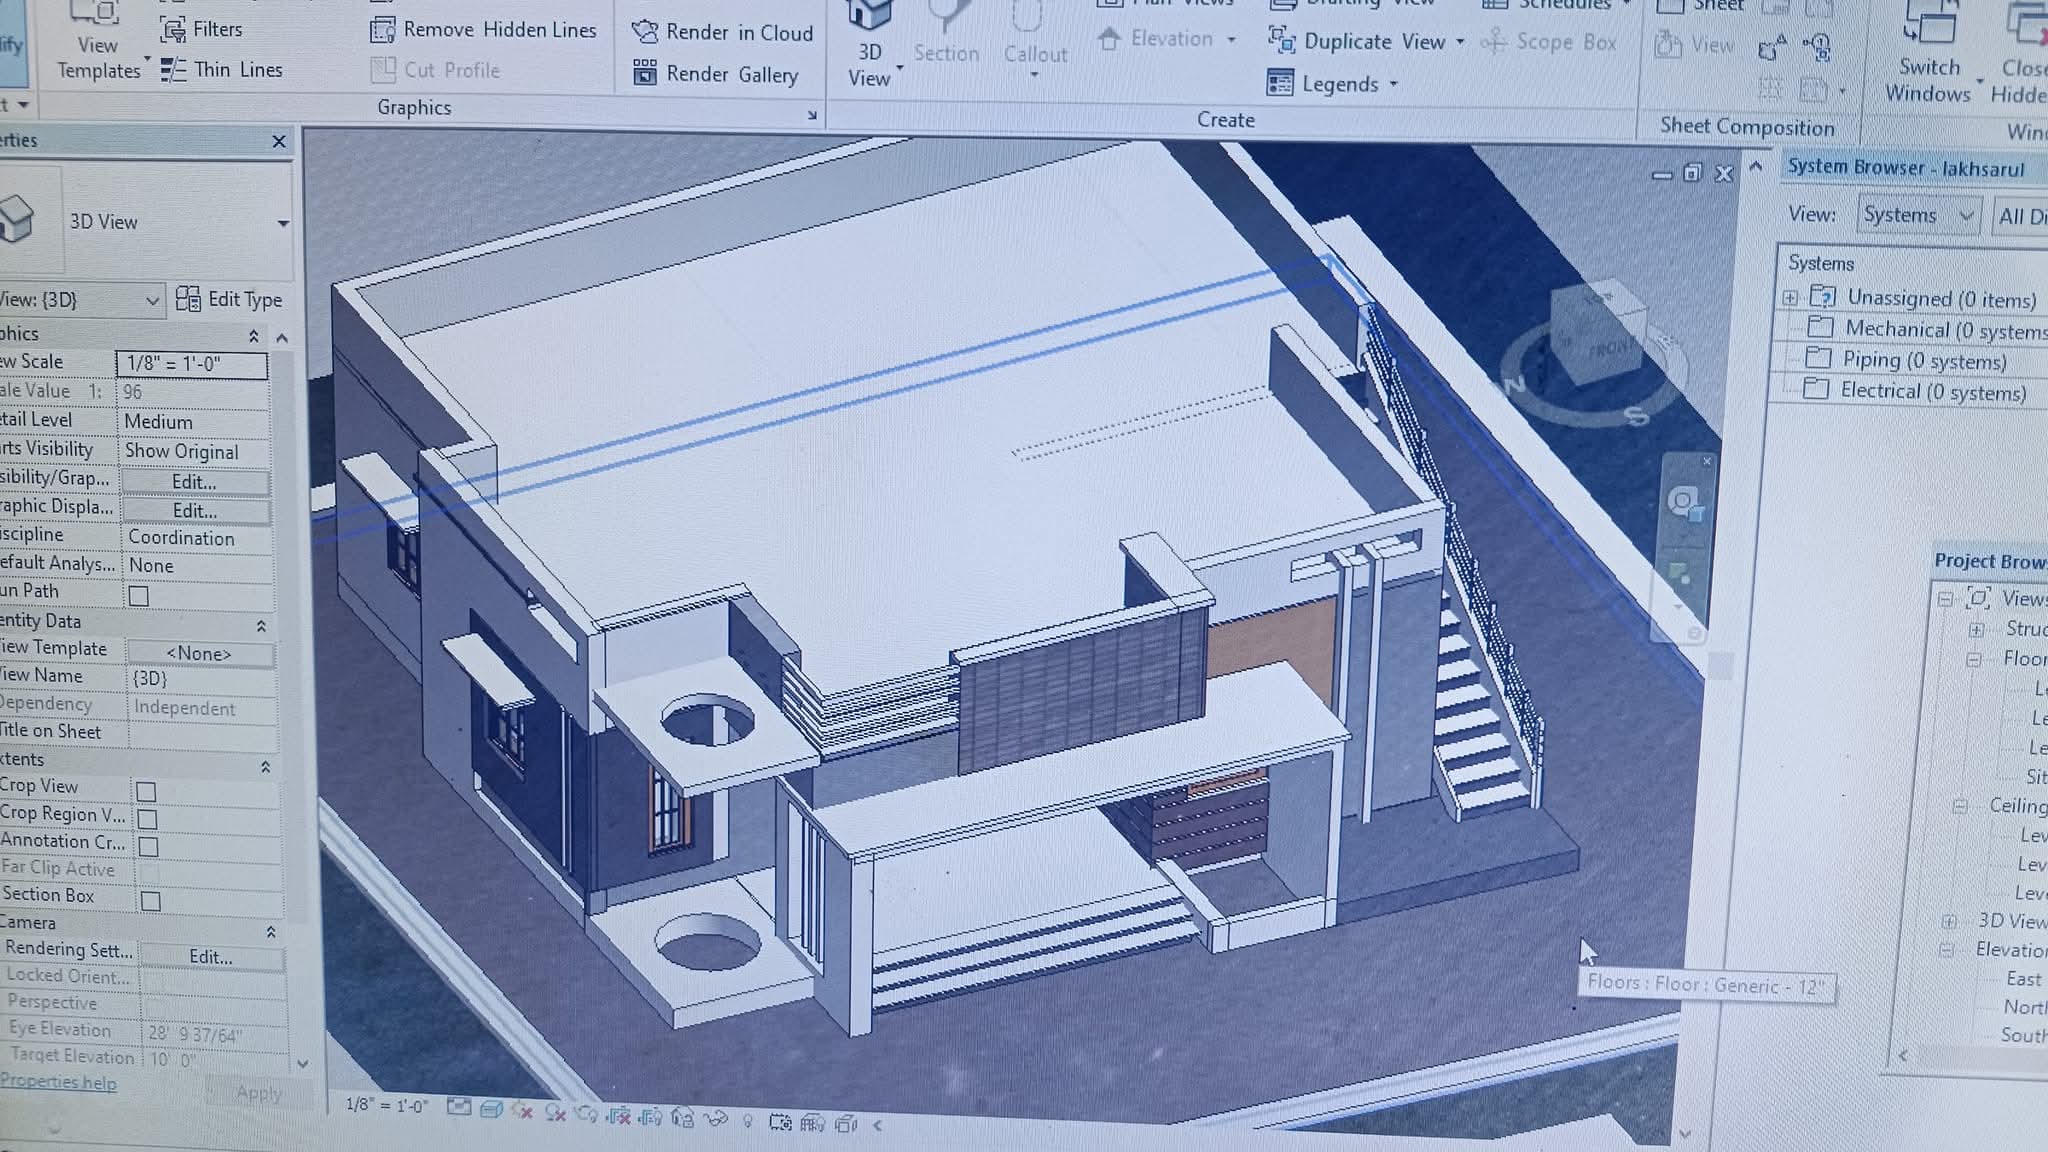Click Temporary Hide/Isolate sunglasses icon
Viewport: 2048px width, 1152px height.
(x=716, y=1118)
